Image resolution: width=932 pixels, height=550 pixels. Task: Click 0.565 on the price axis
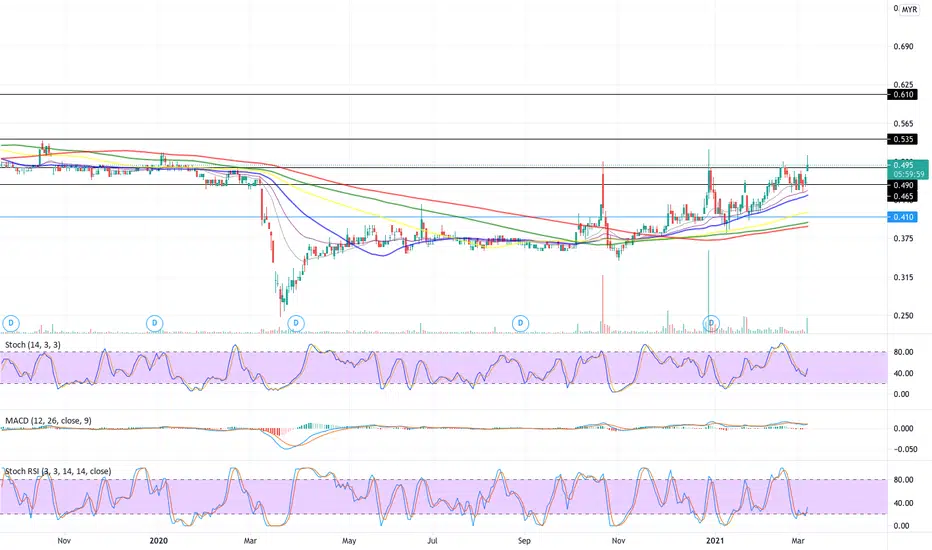[903, 124]
